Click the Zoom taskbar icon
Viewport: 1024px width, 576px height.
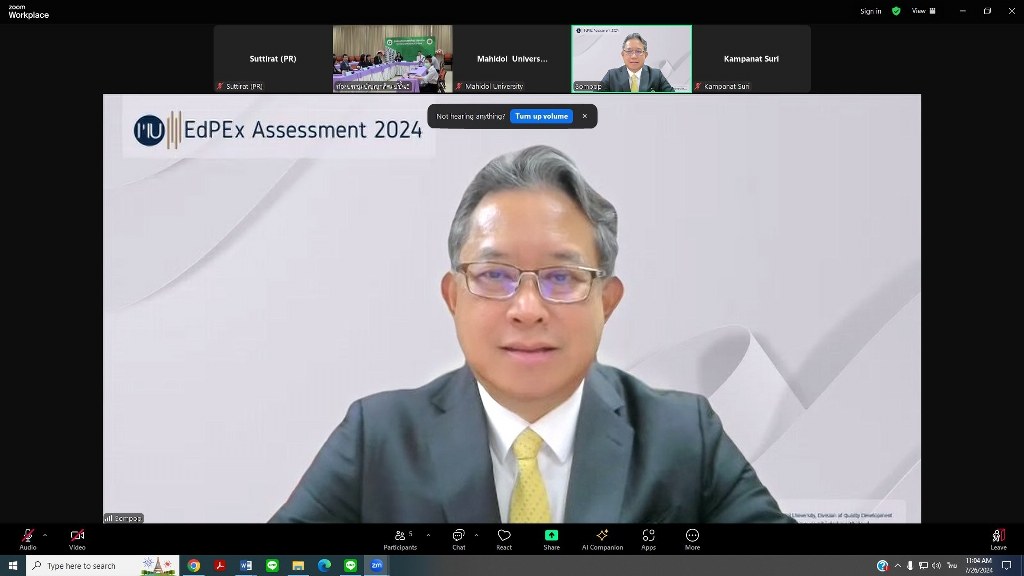(377, 566)
